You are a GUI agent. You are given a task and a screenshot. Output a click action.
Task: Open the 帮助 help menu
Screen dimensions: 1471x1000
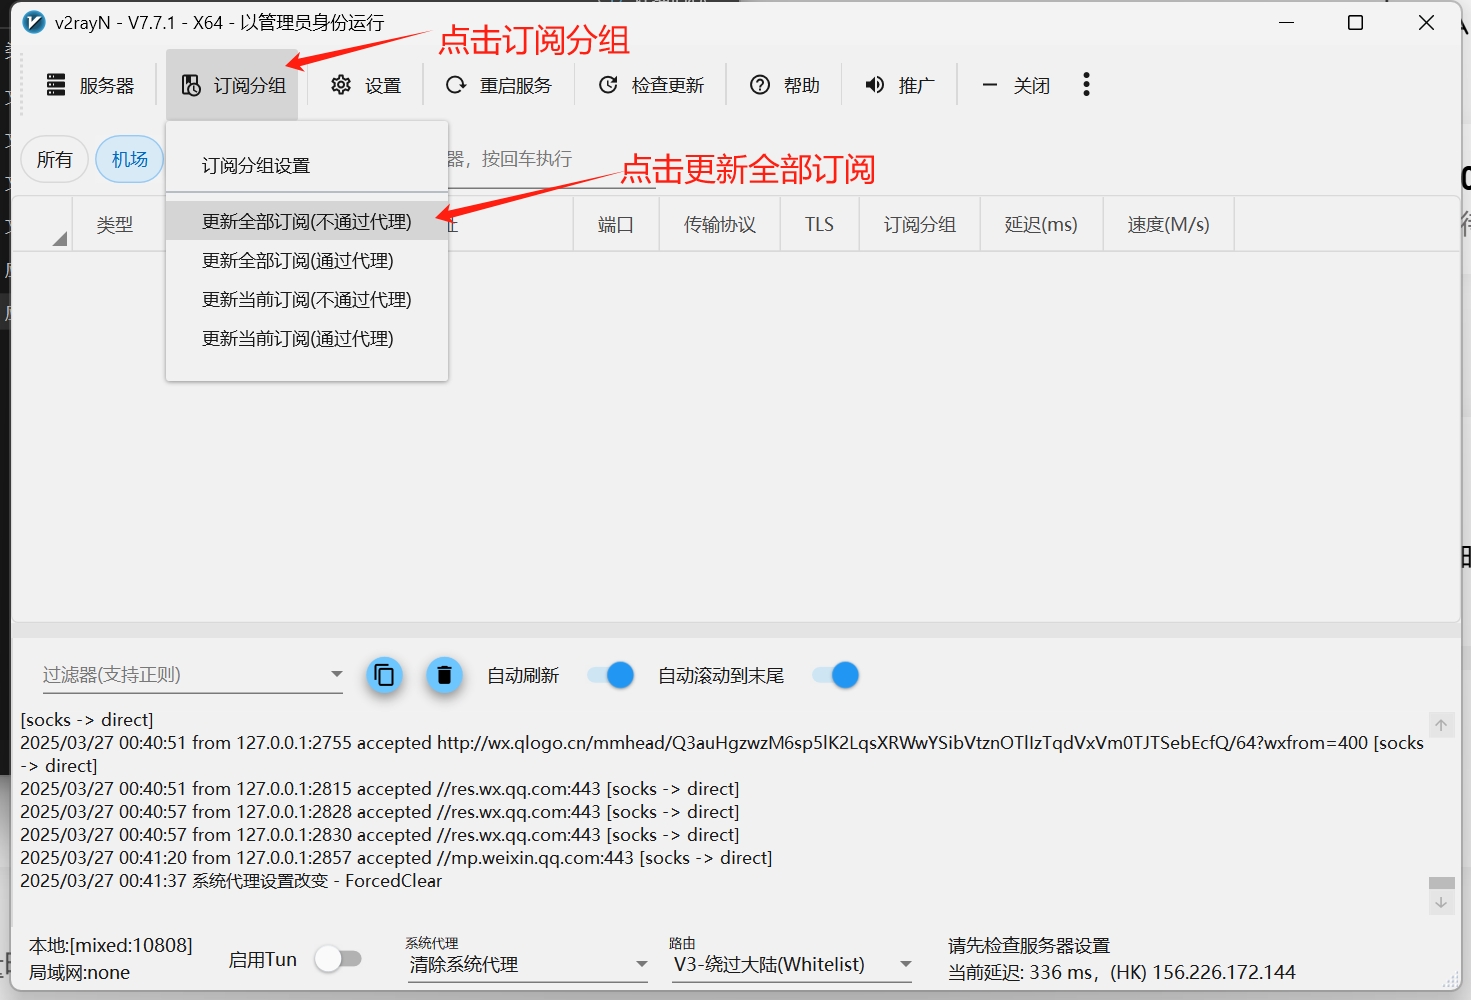[x=785, y=85]
